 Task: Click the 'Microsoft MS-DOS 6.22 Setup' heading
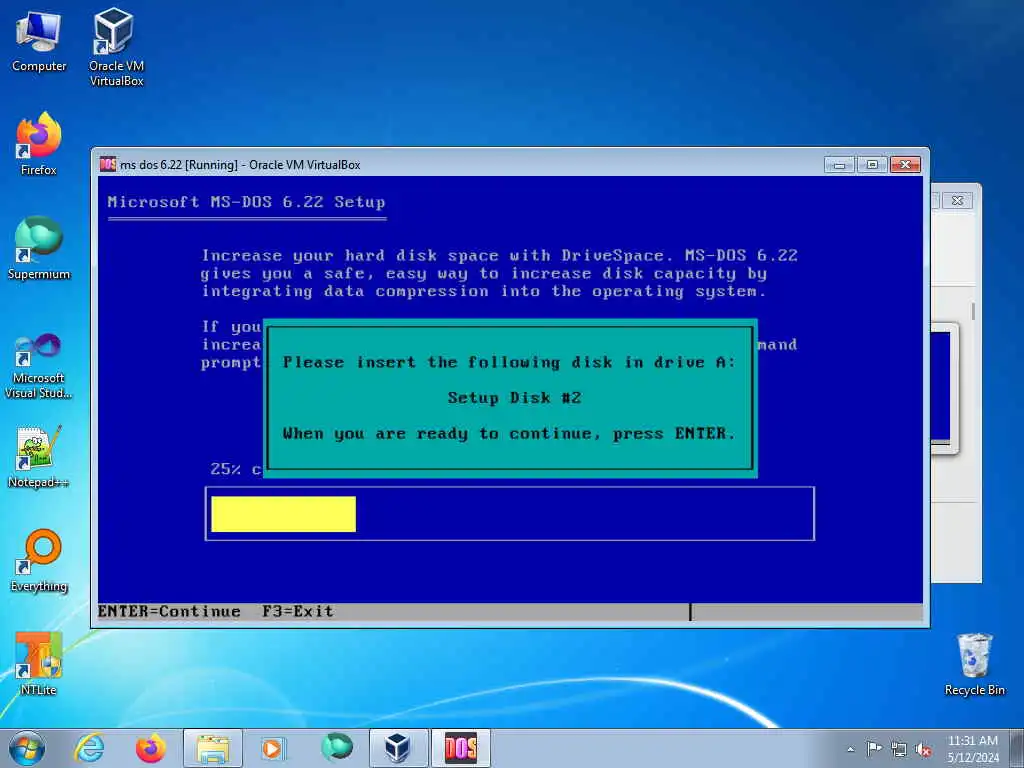246,202
